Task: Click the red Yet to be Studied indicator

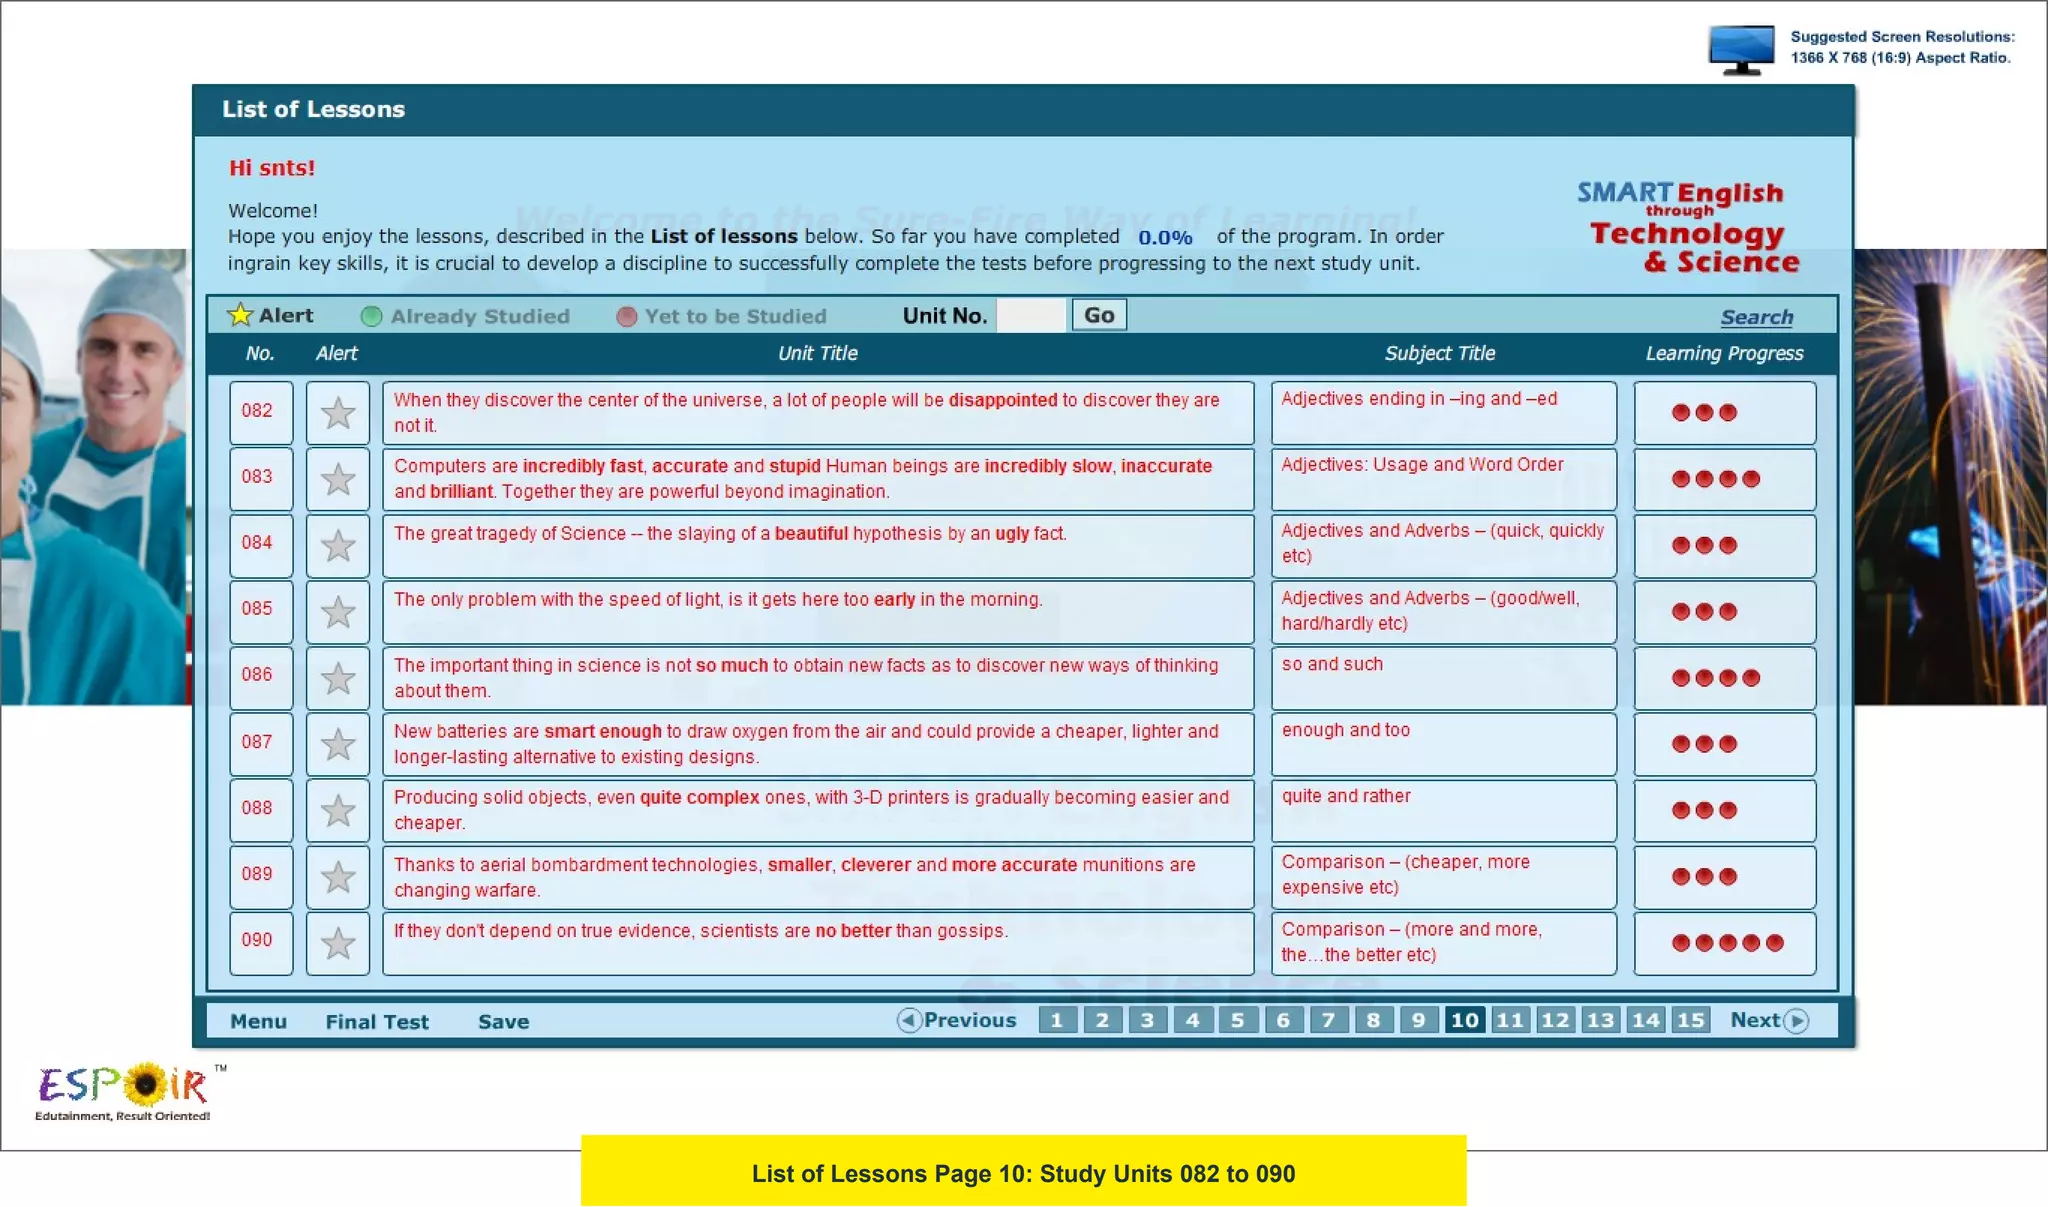Action: click(627, 316)
